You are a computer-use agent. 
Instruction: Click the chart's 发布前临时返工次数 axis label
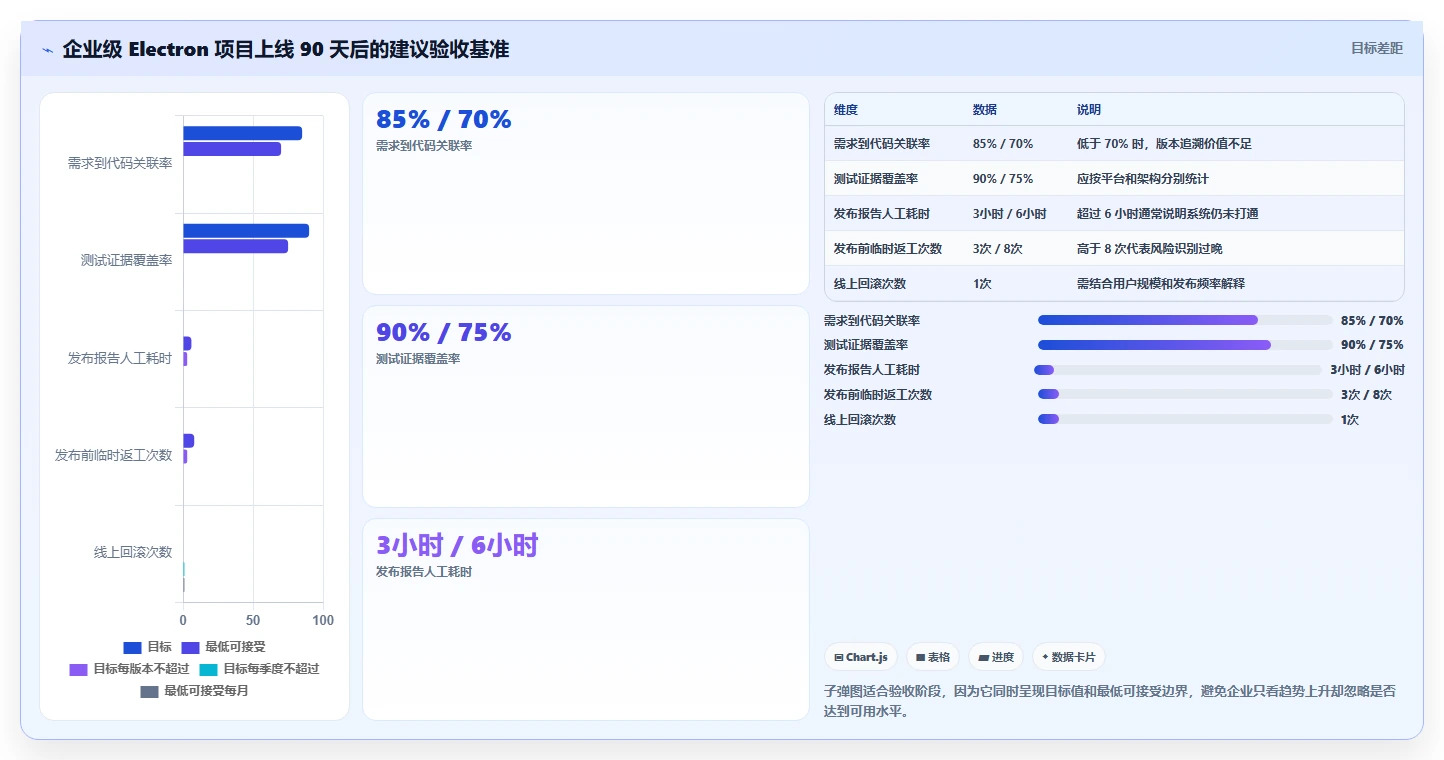(113, 455)
